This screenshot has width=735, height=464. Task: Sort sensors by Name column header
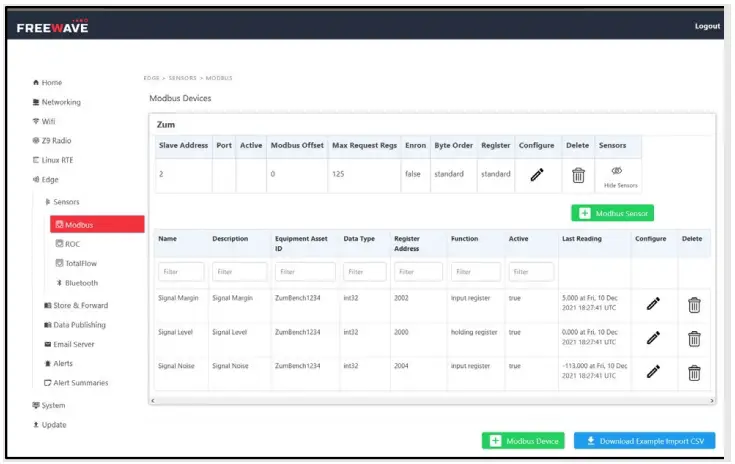(x=167, y=239)
